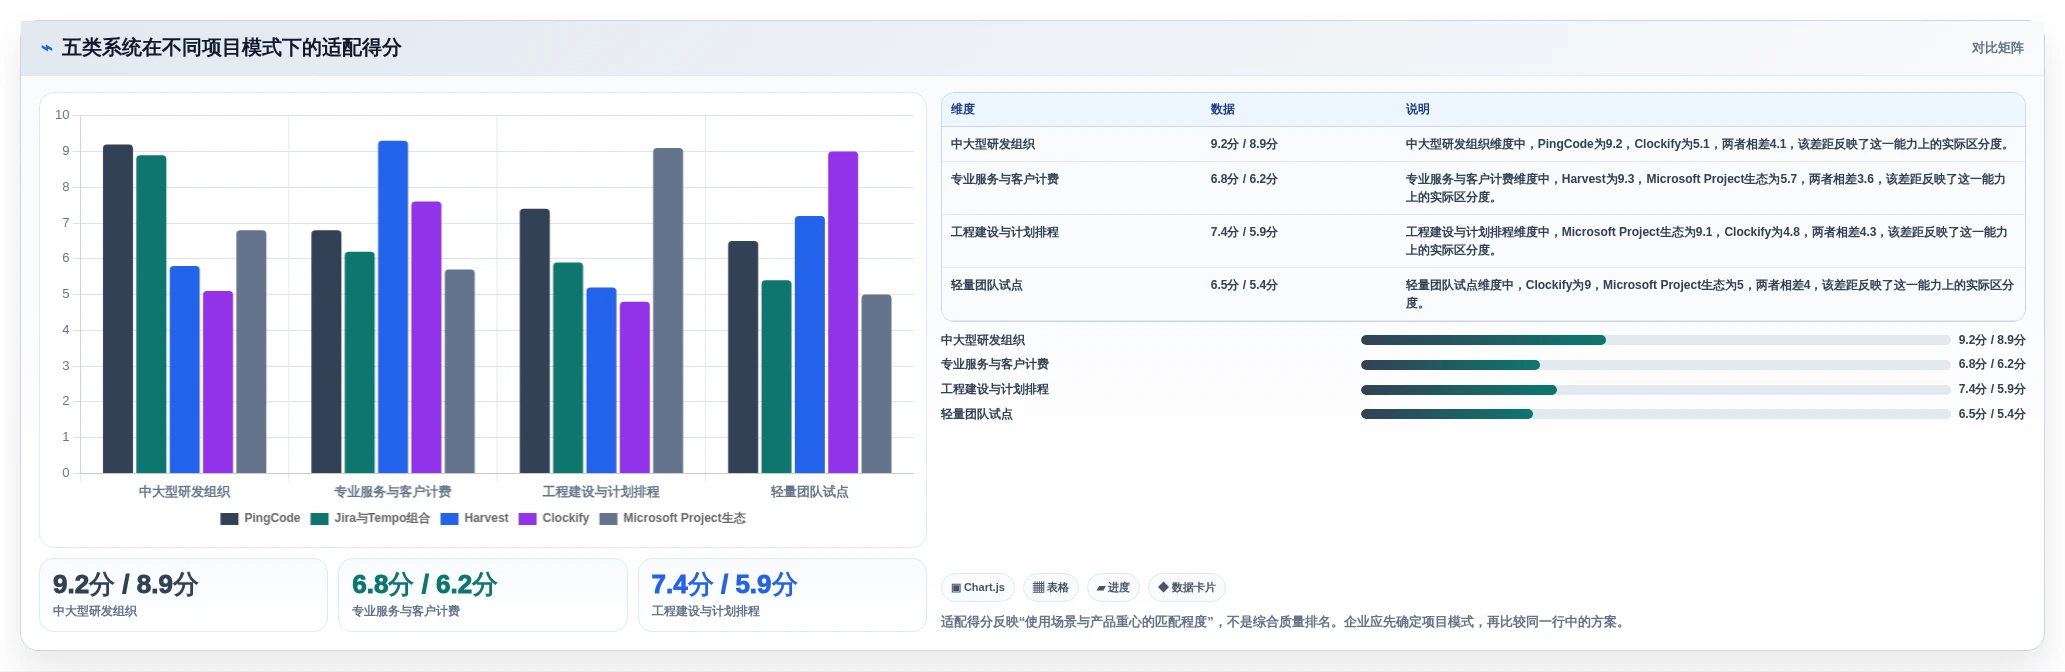Click the 表格 tag chip
Viewport: 2065px width, 672px height.
coord(1051,588)
